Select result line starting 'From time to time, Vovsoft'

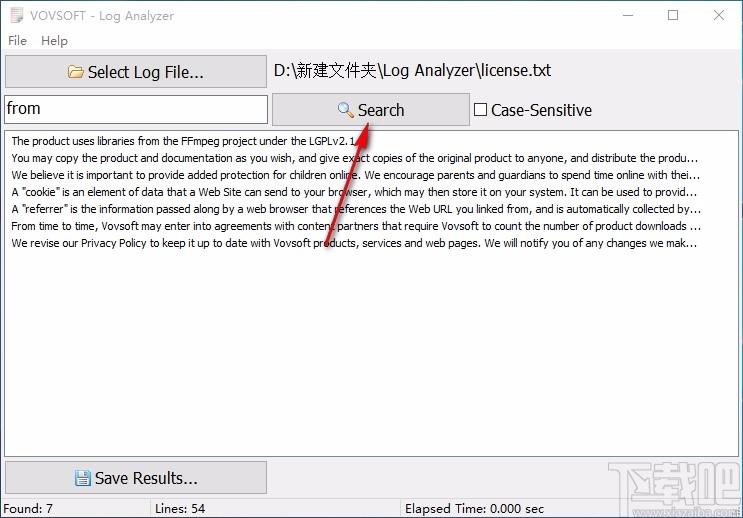(x=356, y=226)
